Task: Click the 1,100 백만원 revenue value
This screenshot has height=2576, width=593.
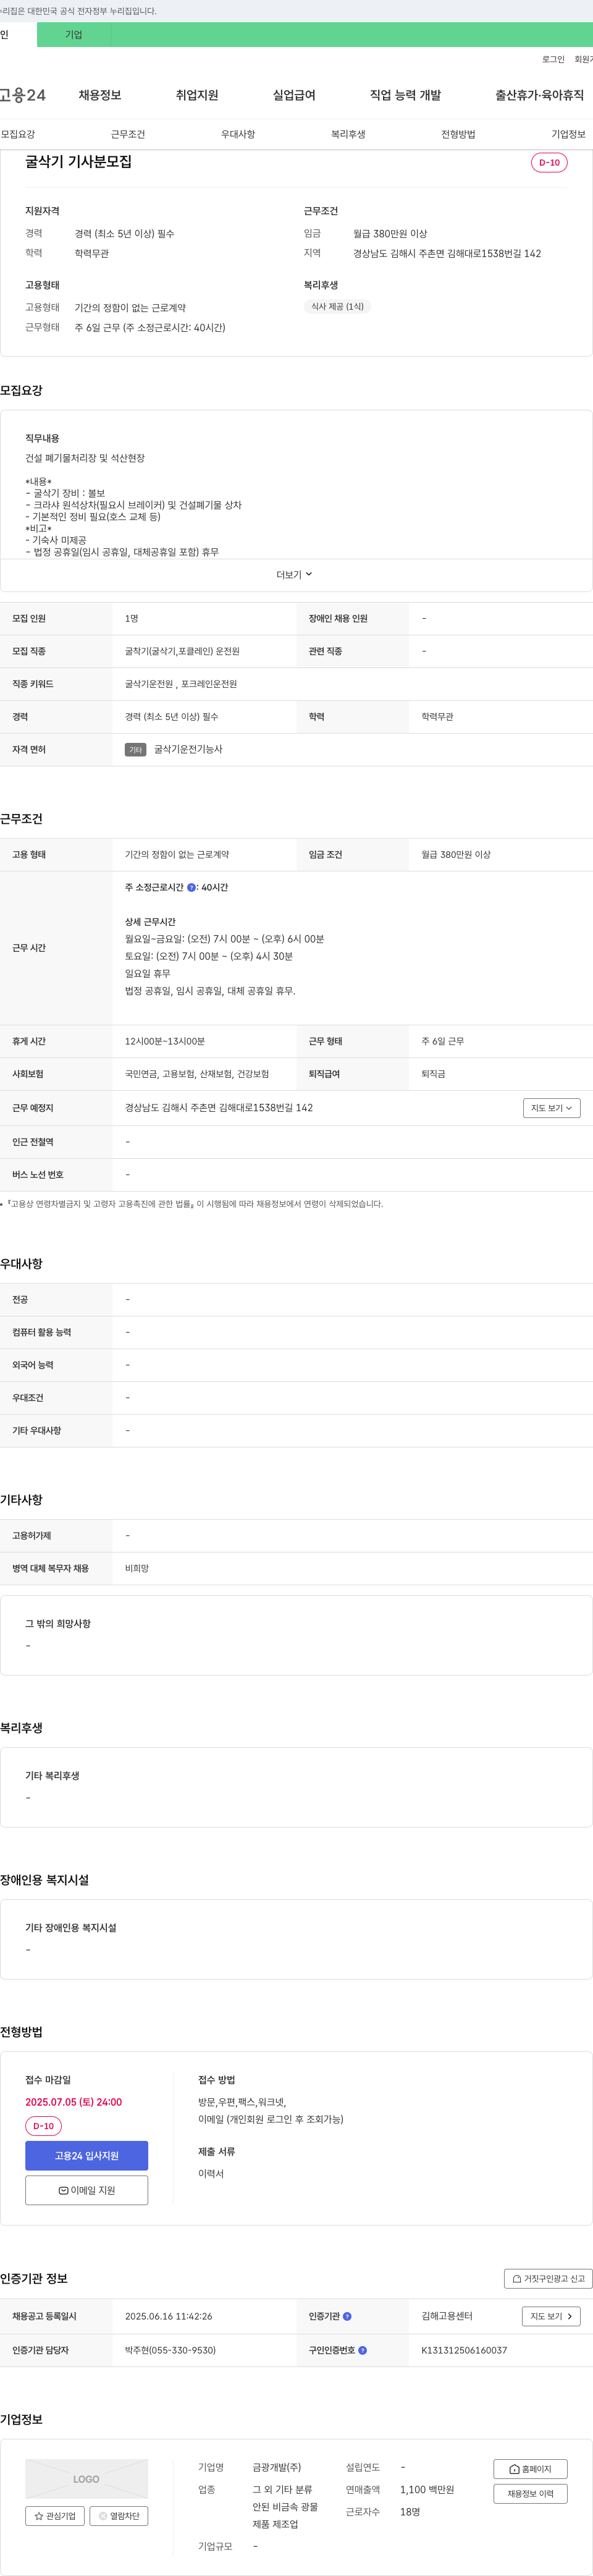Action: click(x=427, y=2489)
